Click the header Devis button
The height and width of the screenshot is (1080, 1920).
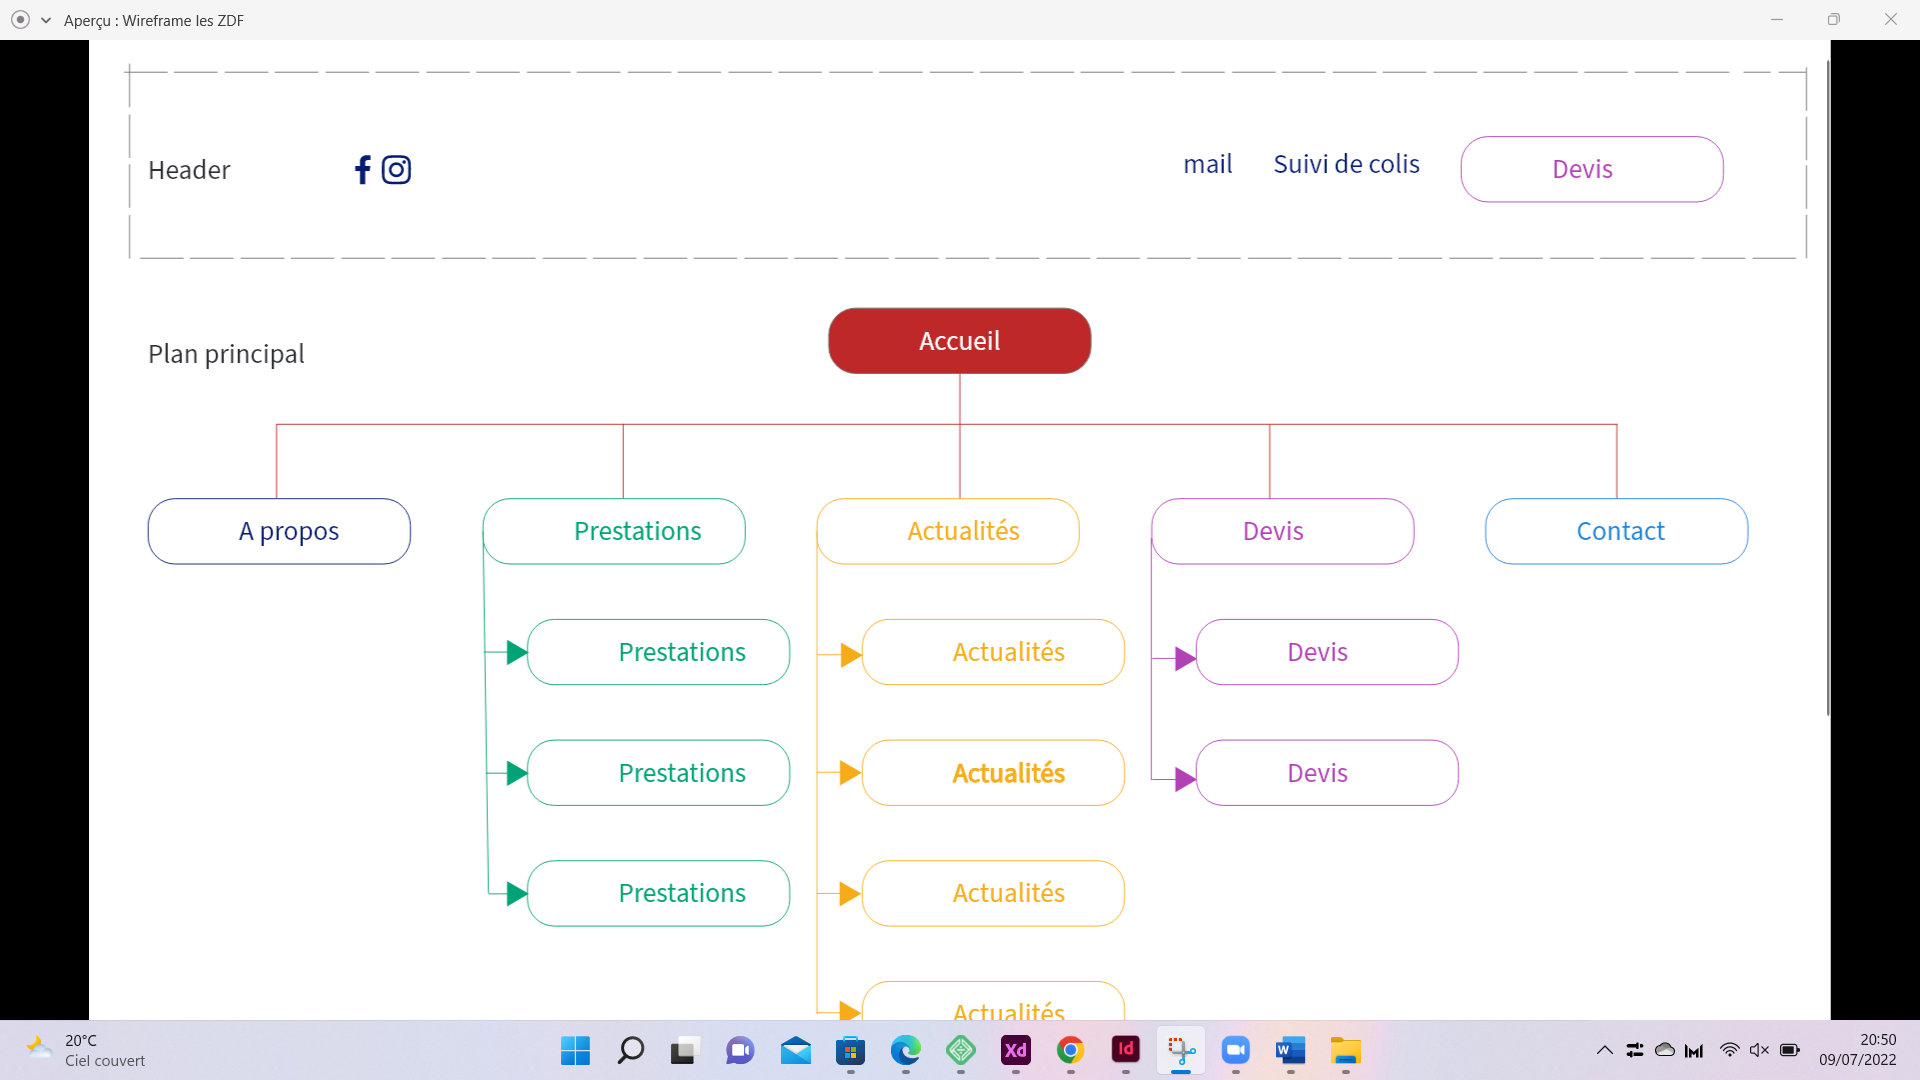coord(1591,169)
